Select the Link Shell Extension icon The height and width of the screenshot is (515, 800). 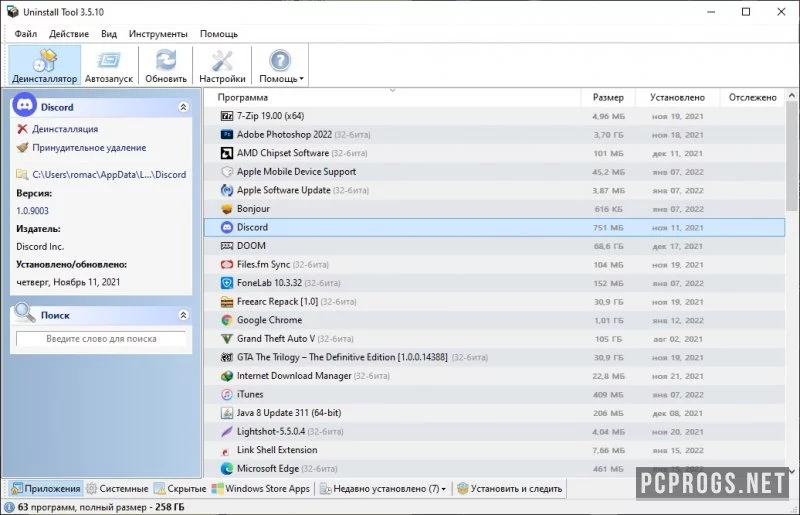coord(227,450)
